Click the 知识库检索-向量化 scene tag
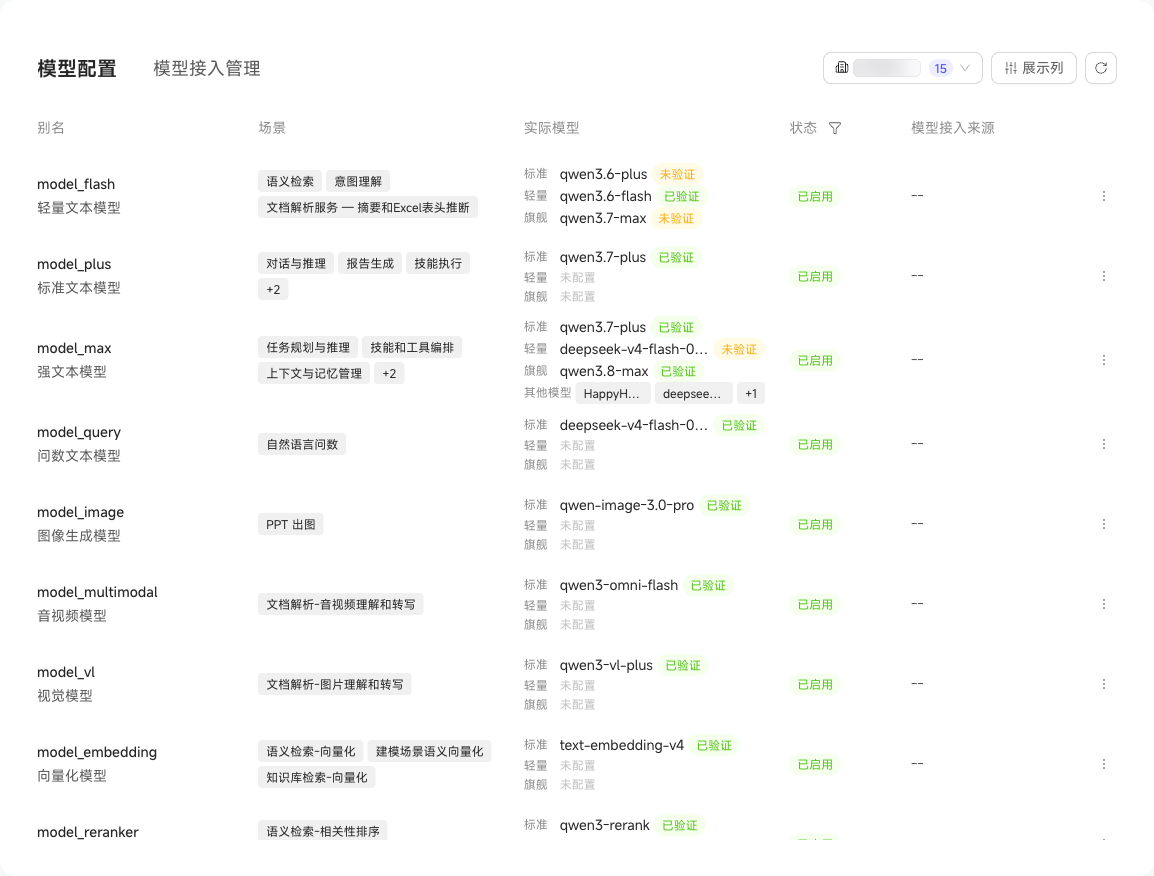 [x=316, y=777]
